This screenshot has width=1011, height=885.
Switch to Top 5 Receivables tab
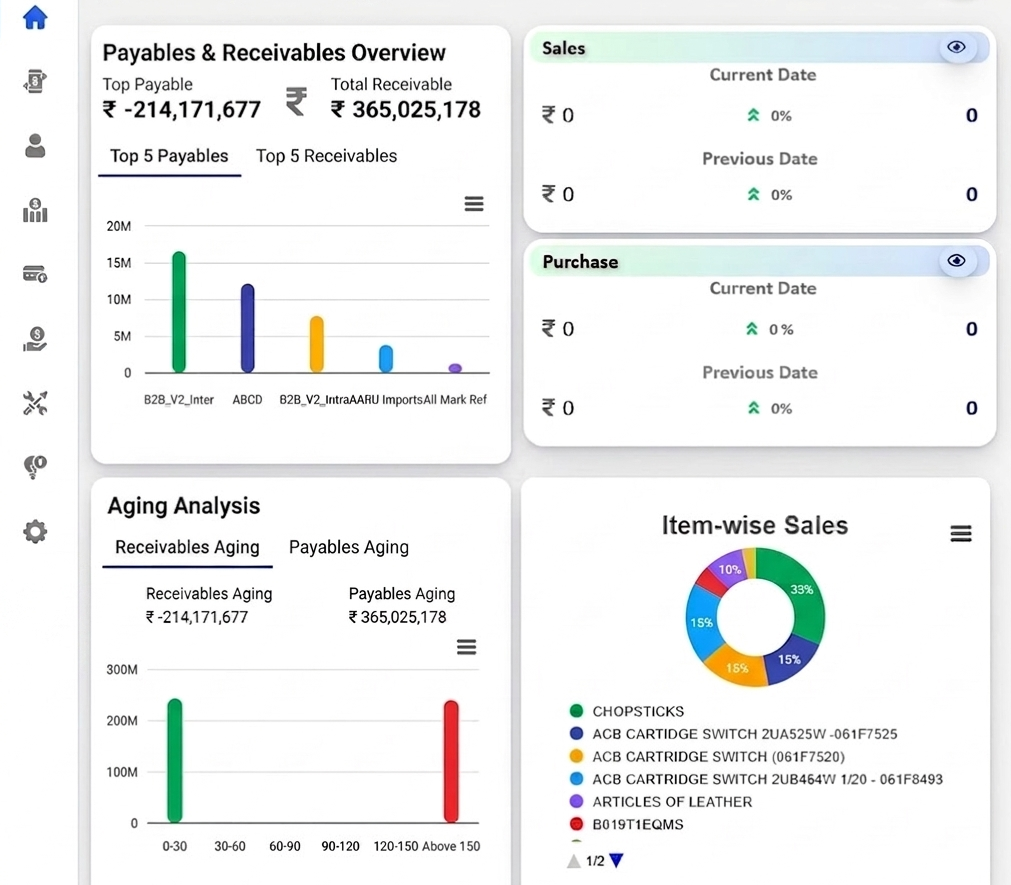click(326, 156)
